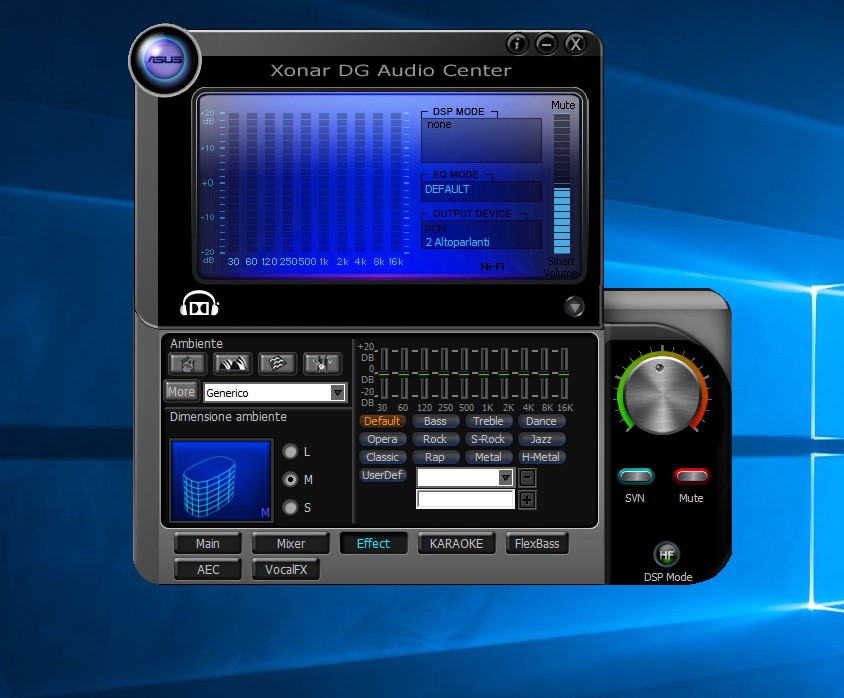Image resolution: width=844 pixels, height=698 pixels.
Task: Choose the Dance EQ preset
Action: [541, 421]
